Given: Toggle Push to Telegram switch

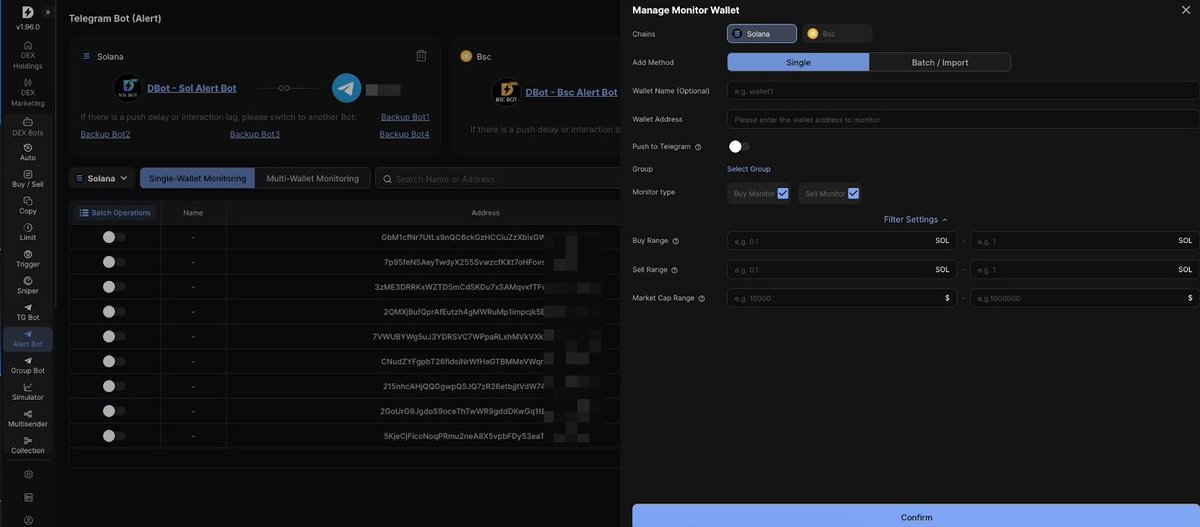Looking at the screenshot, I should coord(739,146).
